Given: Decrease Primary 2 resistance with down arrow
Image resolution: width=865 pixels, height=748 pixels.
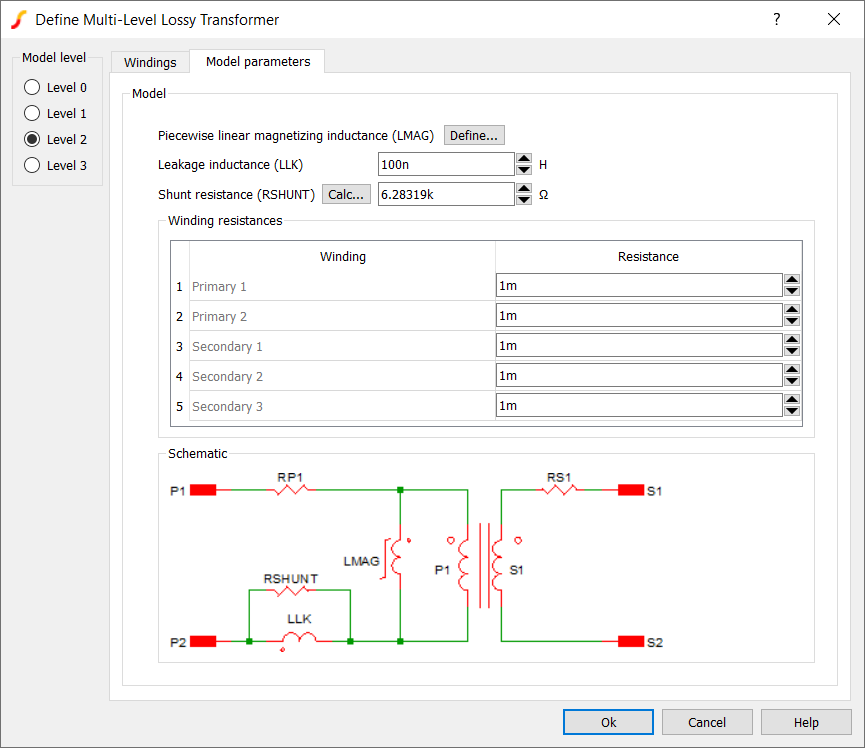Looking at the screenshot, I should (x=792, y=322).
